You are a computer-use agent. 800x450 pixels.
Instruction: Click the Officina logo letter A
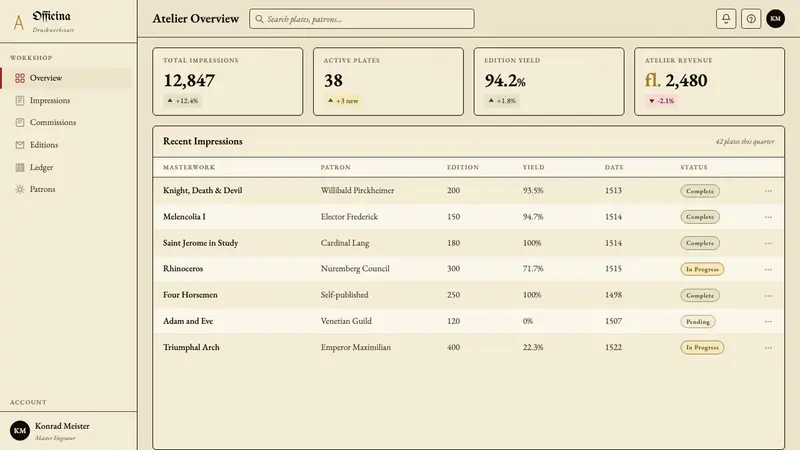pos(19,22)
